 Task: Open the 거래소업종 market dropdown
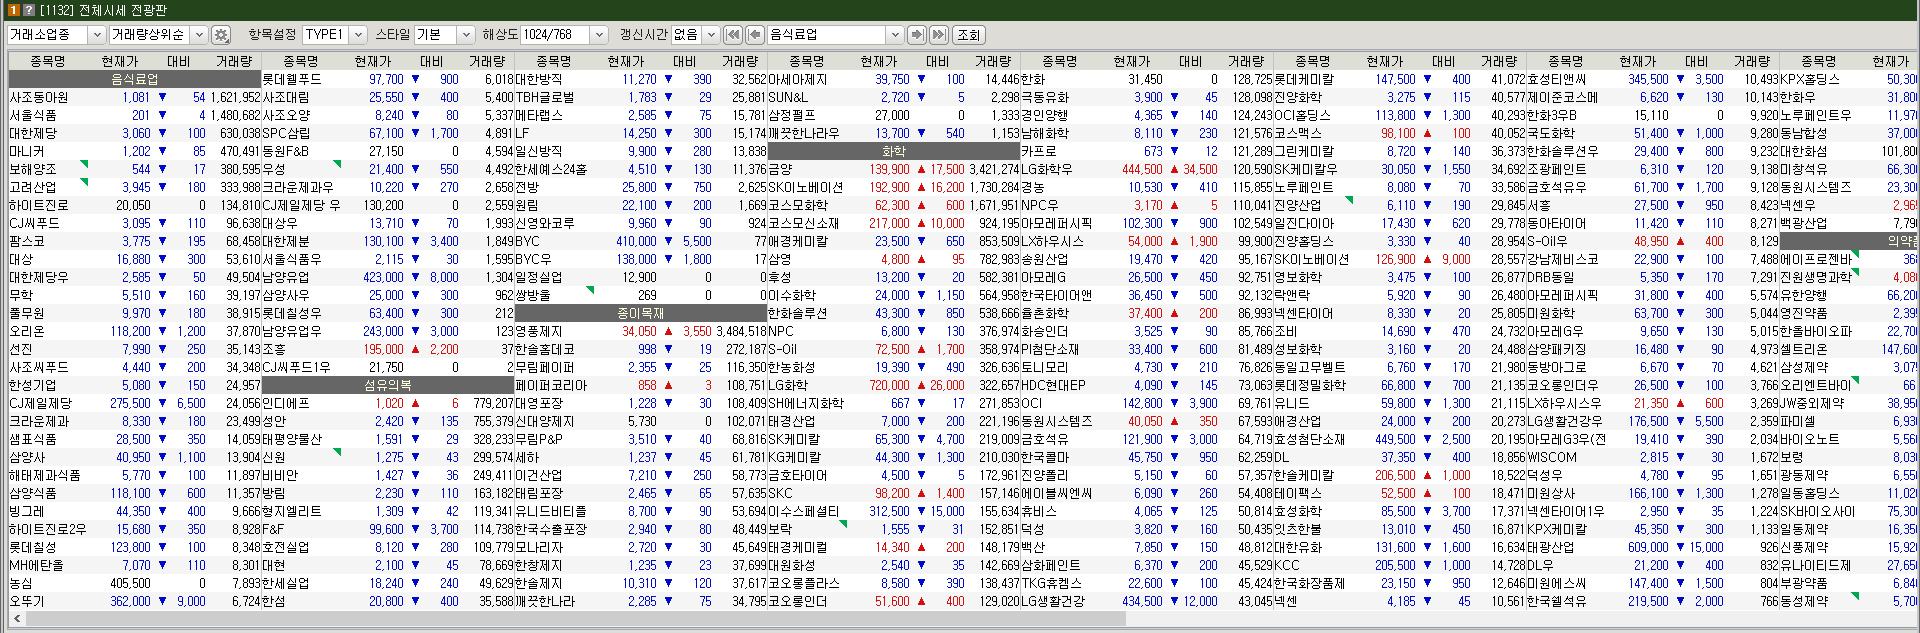tap(56, 35)
